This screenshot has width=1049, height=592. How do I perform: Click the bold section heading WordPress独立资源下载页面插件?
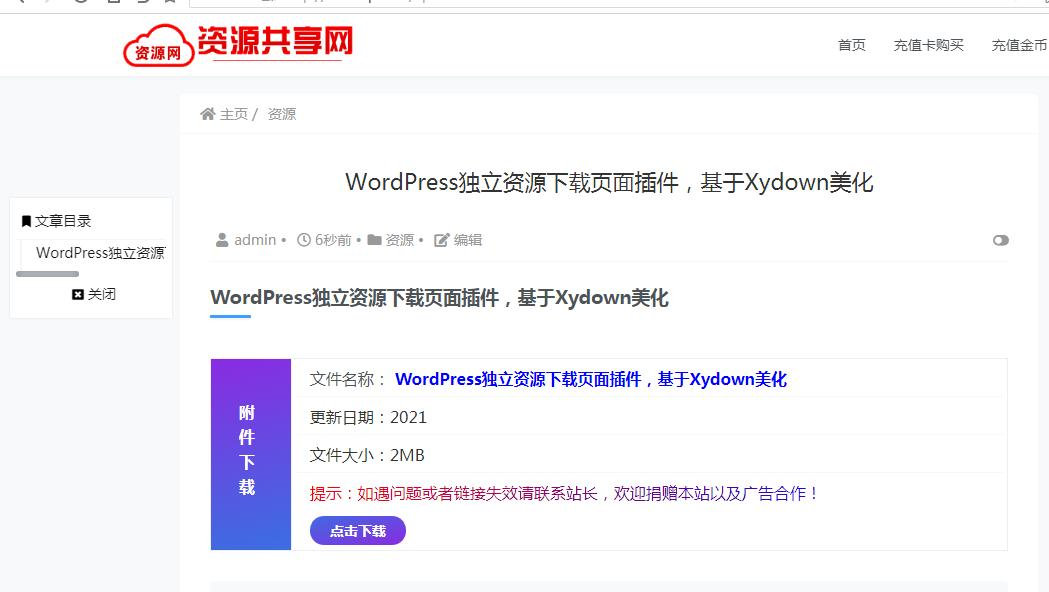[x=440, y=298]
